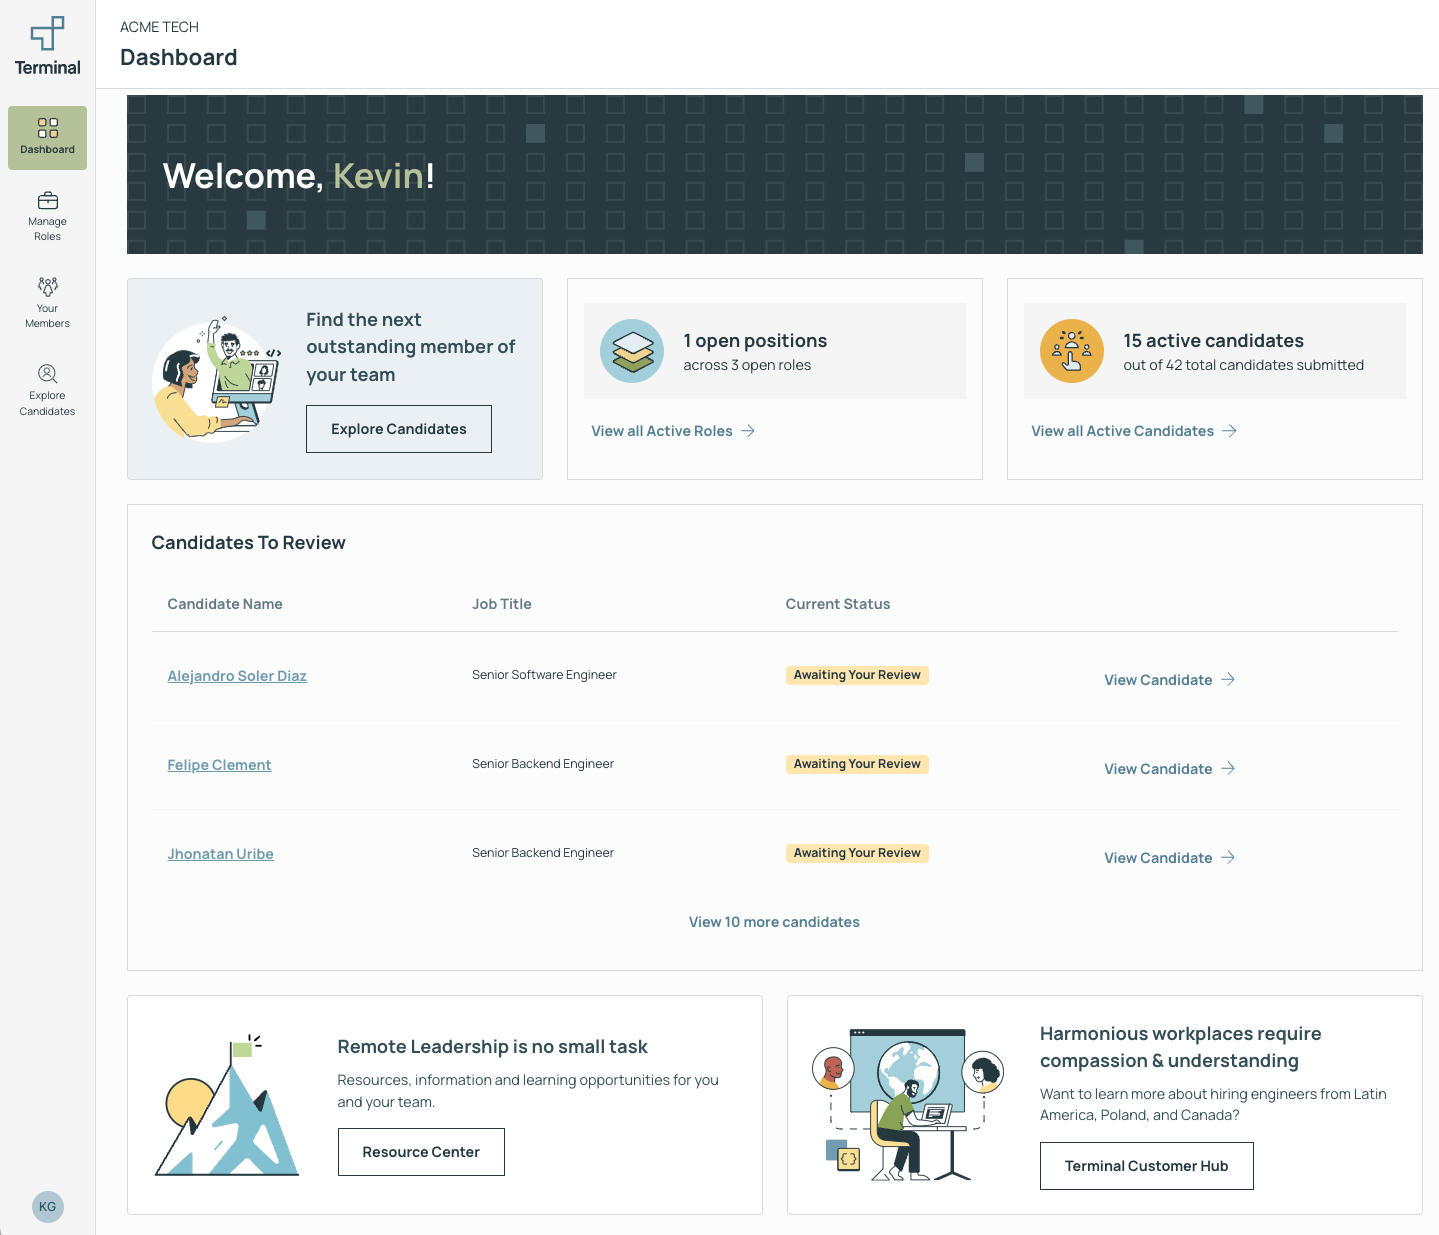This screenshot has width=1439, height=1235.
Task: Click the arrow beside View all Active Roles
Action: pos(747,430)
